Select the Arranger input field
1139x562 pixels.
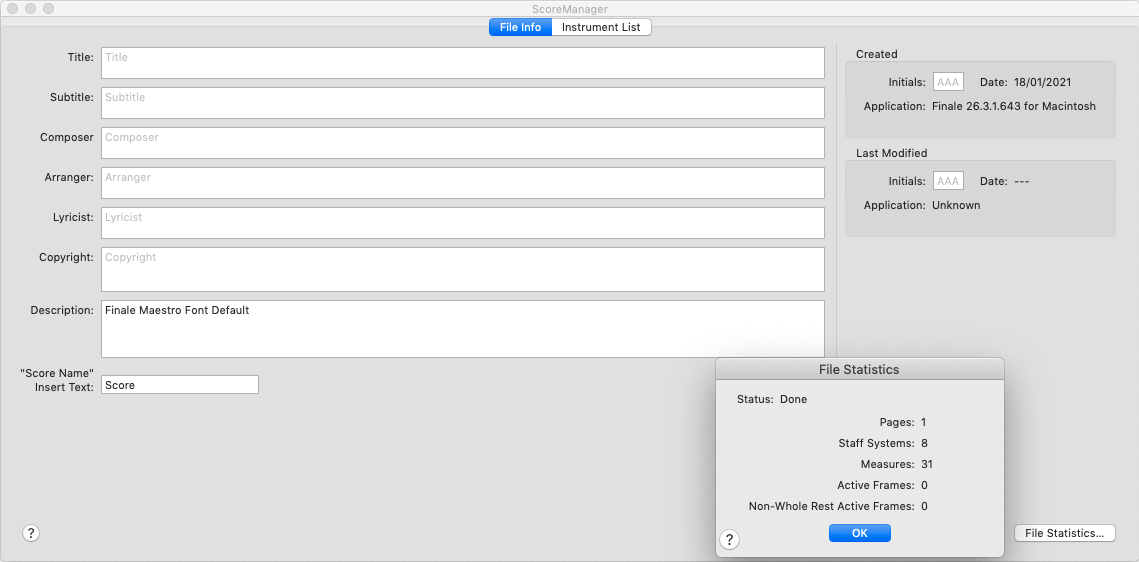tap(462, 182)
